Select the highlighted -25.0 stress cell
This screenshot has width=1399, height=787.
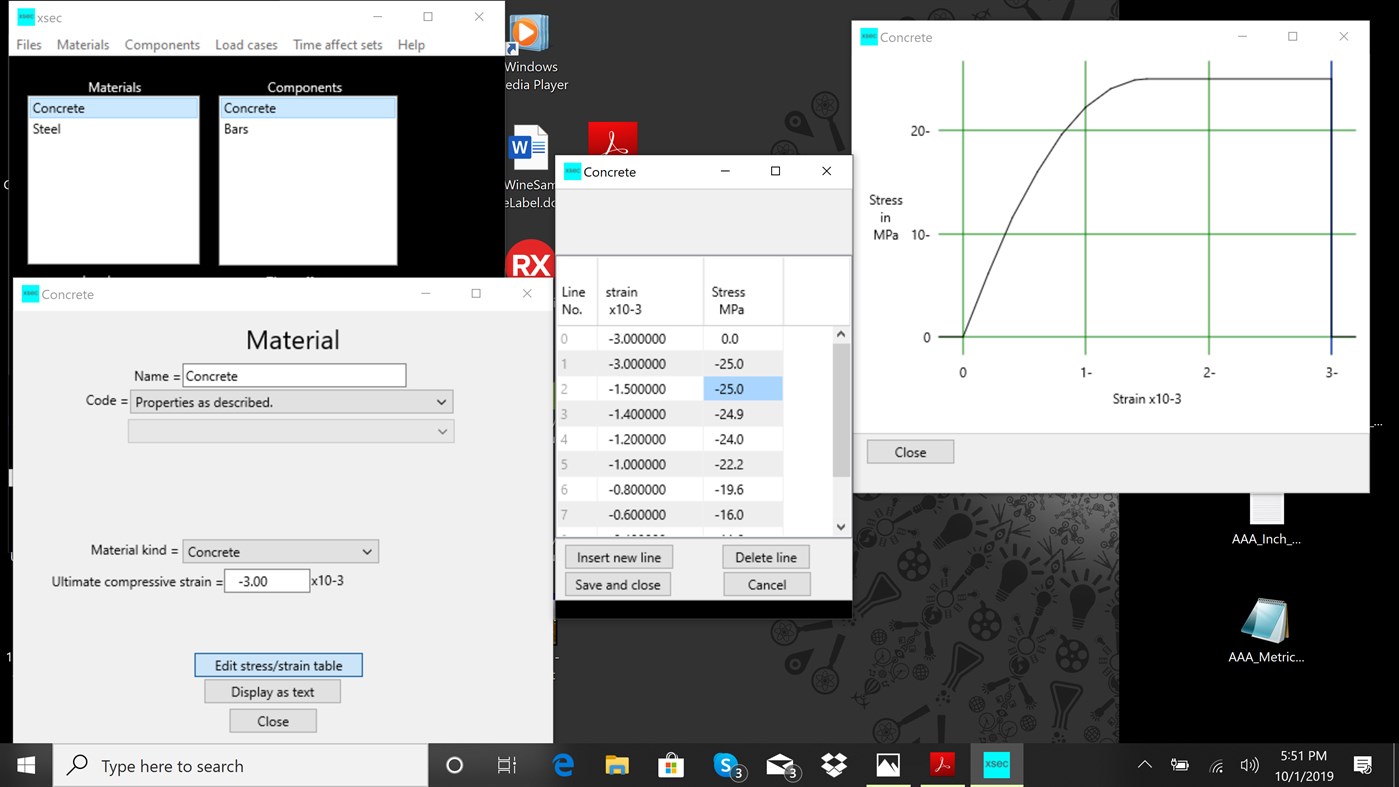[745, 388]
